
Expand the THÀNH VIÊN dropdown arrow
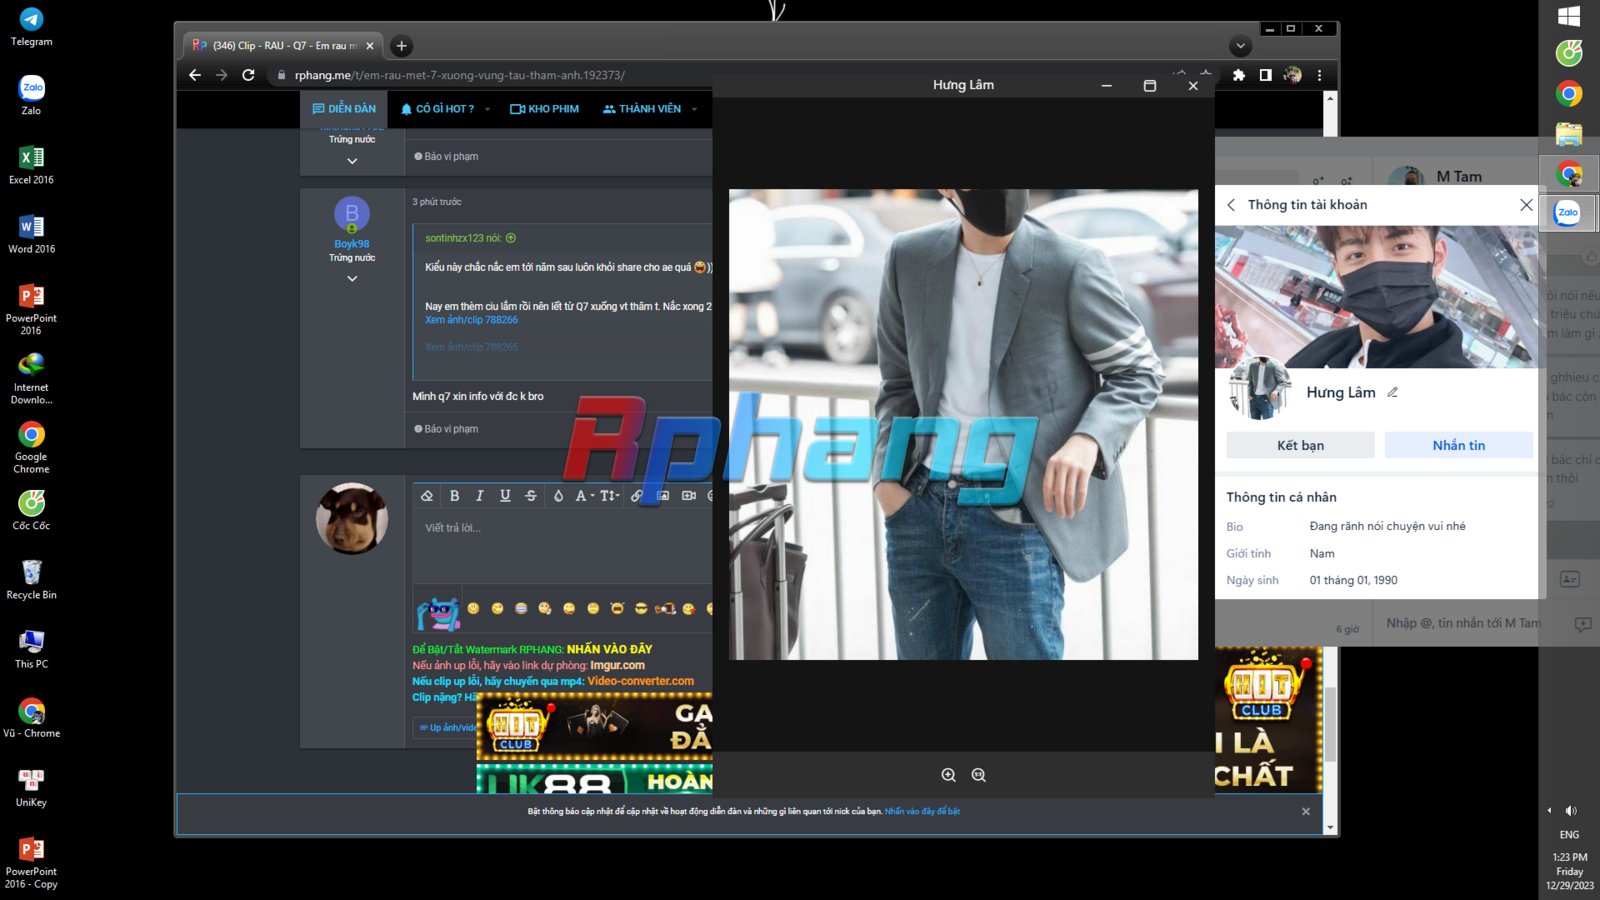tap(694, 109)
